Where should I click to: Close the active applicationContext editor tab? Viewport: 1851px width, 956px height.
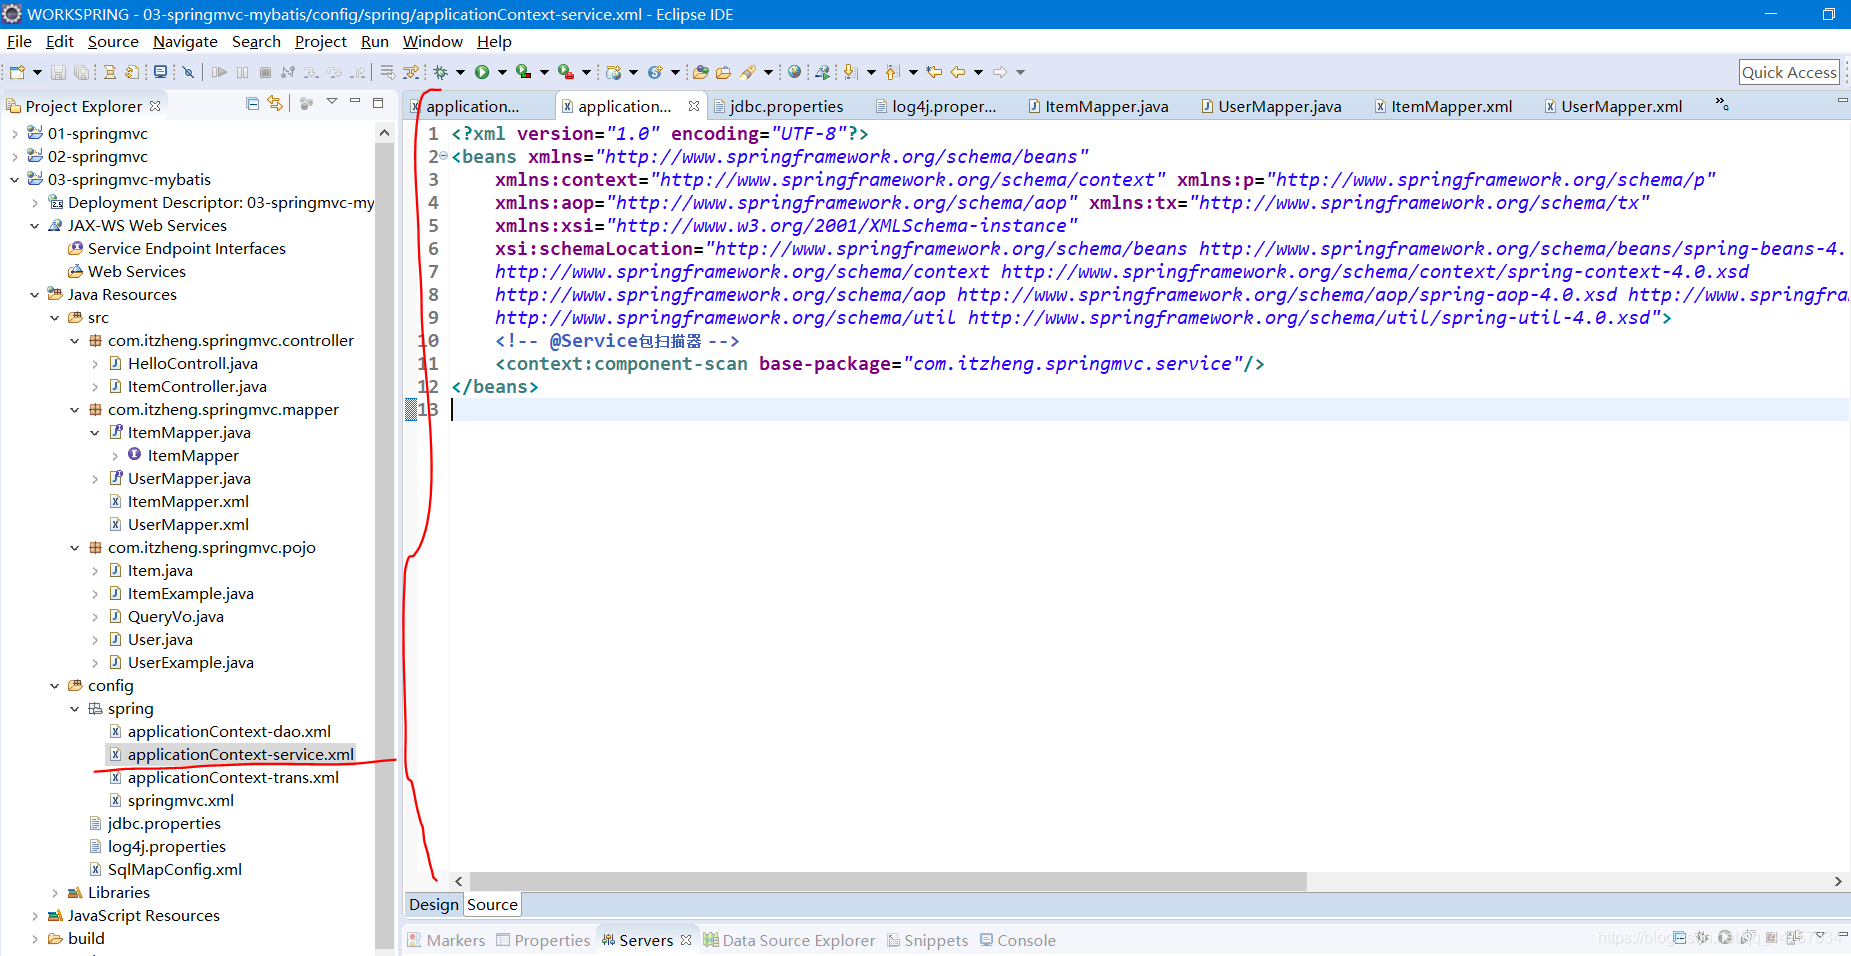tap(694, 106)
